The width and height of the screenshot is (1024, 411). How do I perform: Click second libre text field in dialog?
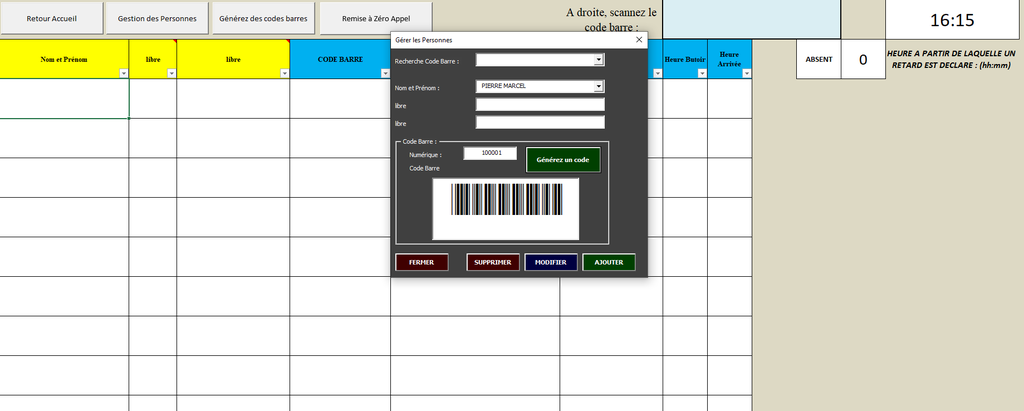coord(540,122)
